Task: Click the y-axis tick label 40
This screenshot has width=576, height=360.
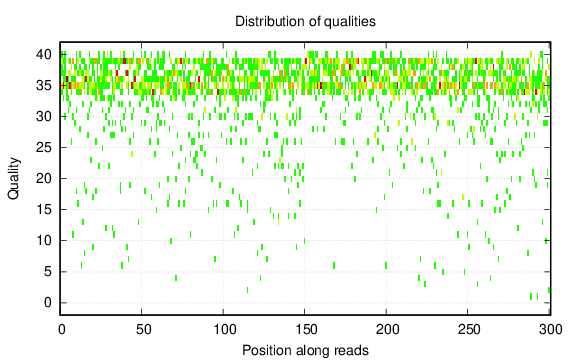Action: click(44, 55)
